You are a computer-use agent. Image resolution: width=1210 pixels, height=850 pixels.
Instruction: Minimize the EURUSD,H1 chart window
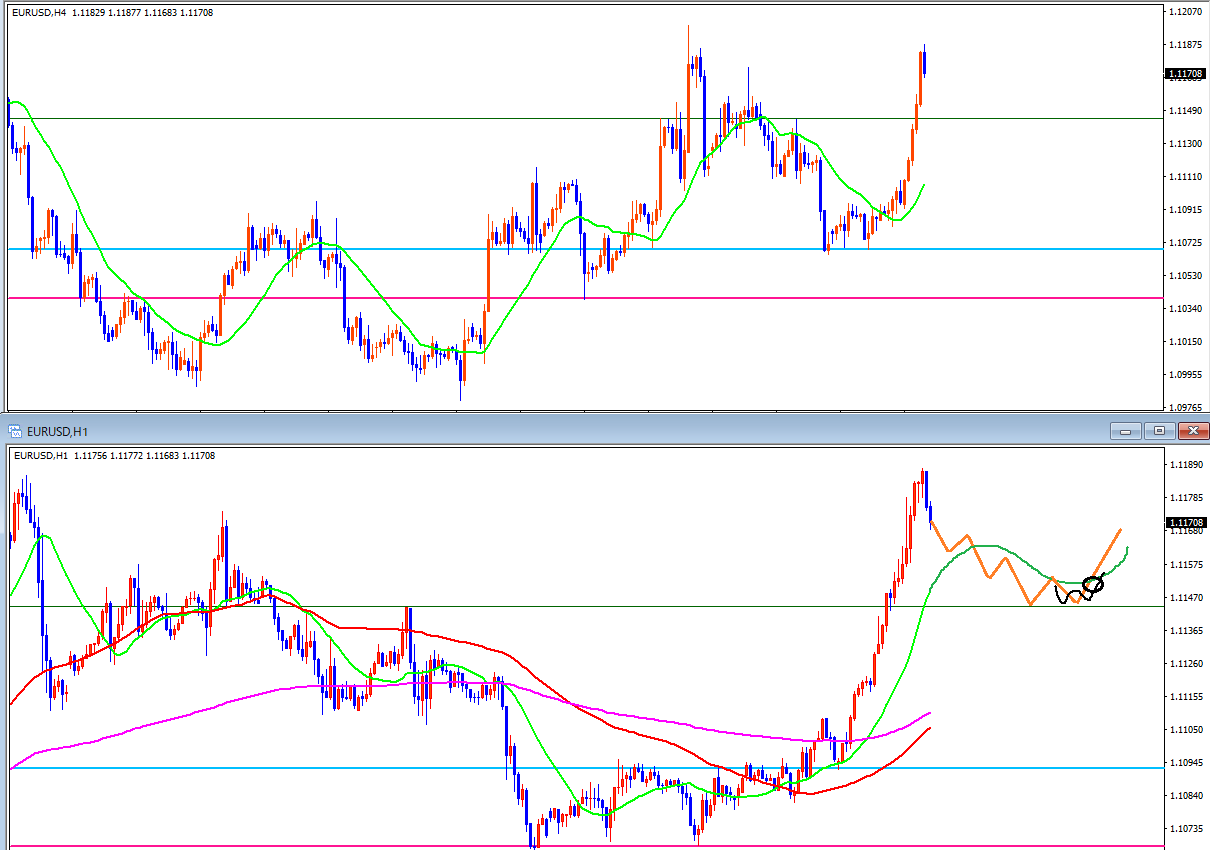[1125, 431]
